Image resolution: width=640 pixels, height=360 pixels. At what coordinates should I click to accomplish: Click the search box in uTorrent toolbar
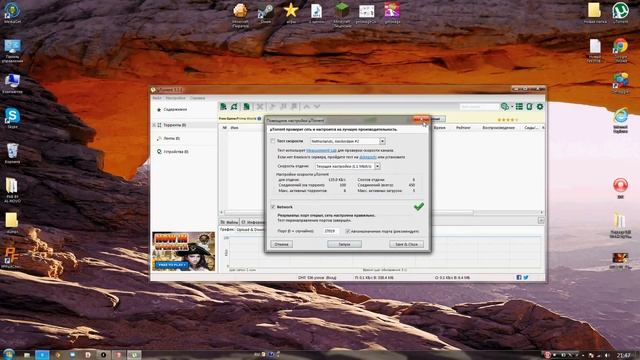coord(479,107)
